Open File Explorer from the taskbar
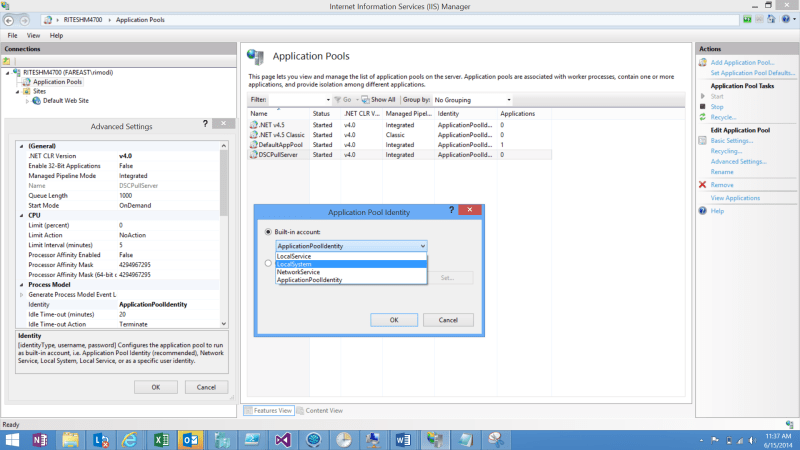This screenshot has width=800, height=450. pos(70,440)
